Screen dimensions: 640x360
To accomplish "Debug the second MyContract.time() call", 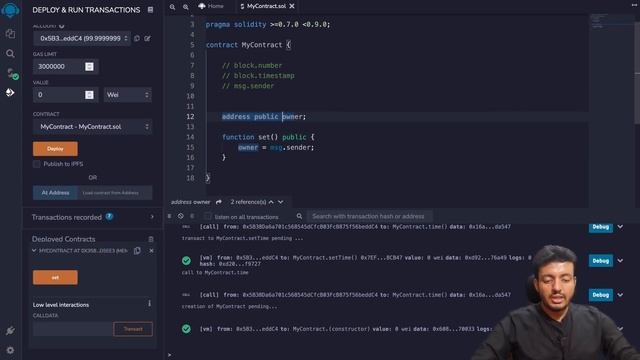I will click(600, 295).
